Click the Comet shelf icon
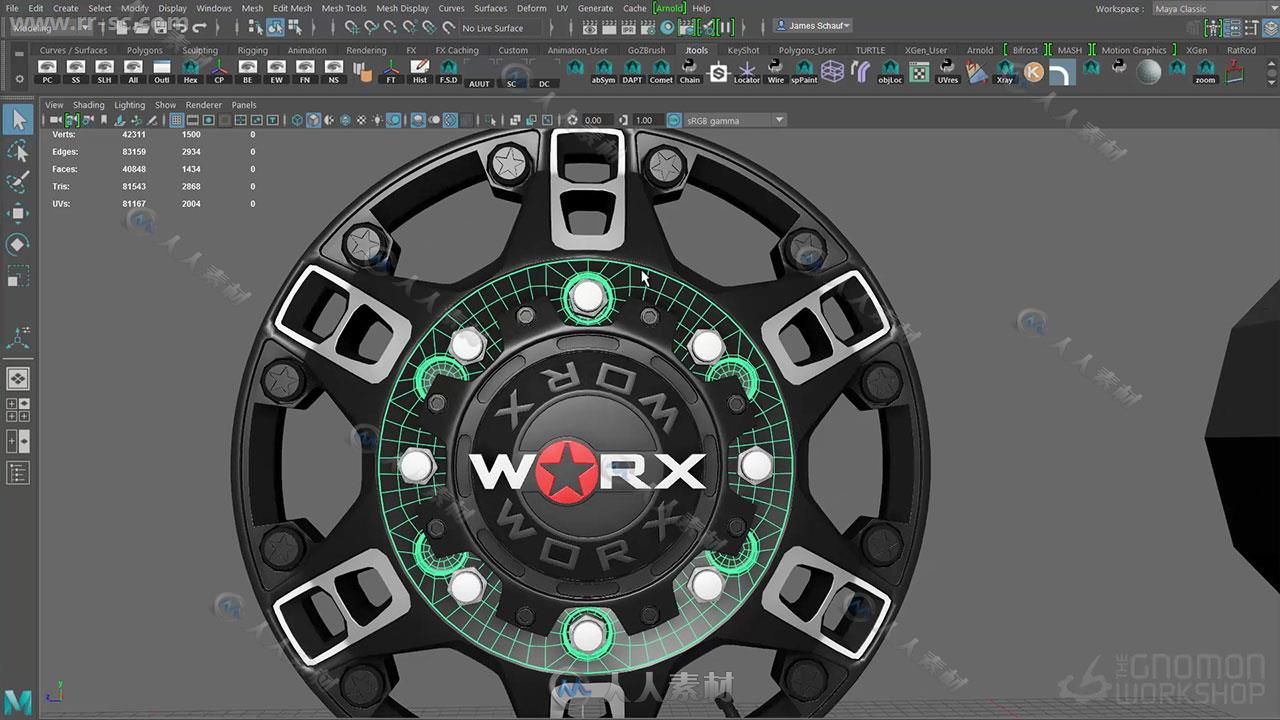This screenshot has width=1280, height=720. tap(661, 71)
